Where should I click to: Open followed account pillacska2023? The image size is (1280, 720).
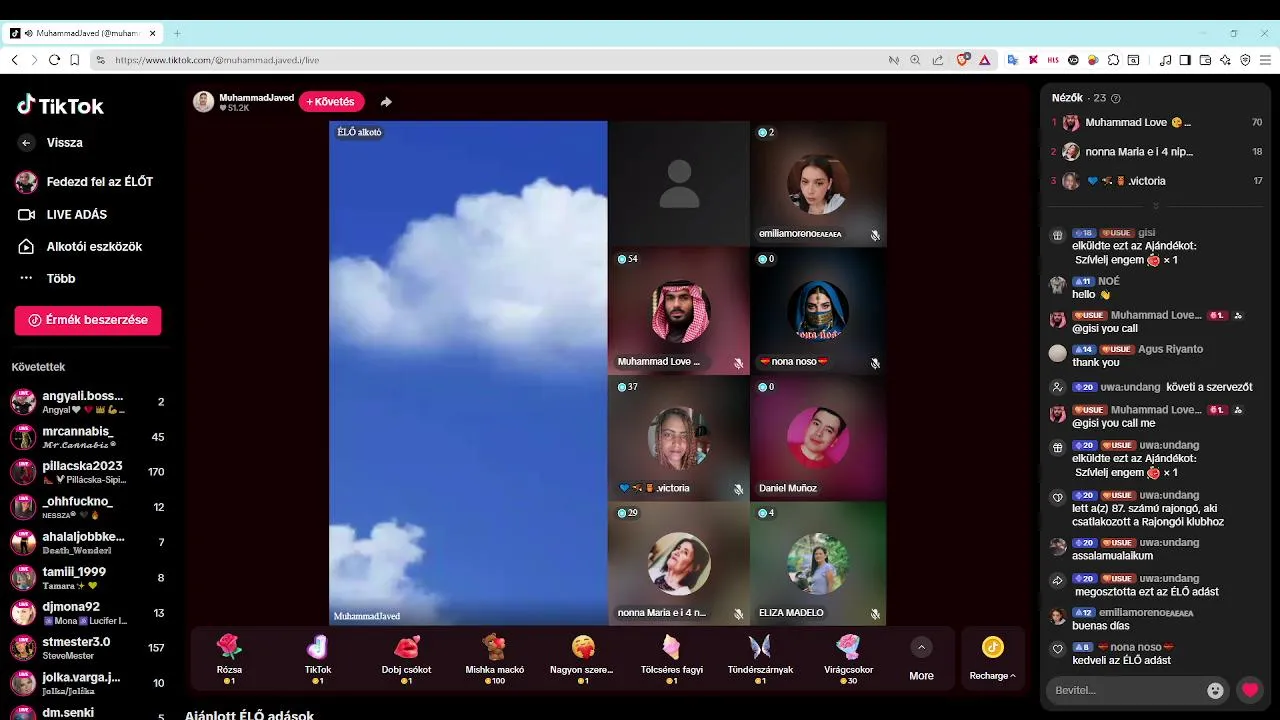point(88,472)
